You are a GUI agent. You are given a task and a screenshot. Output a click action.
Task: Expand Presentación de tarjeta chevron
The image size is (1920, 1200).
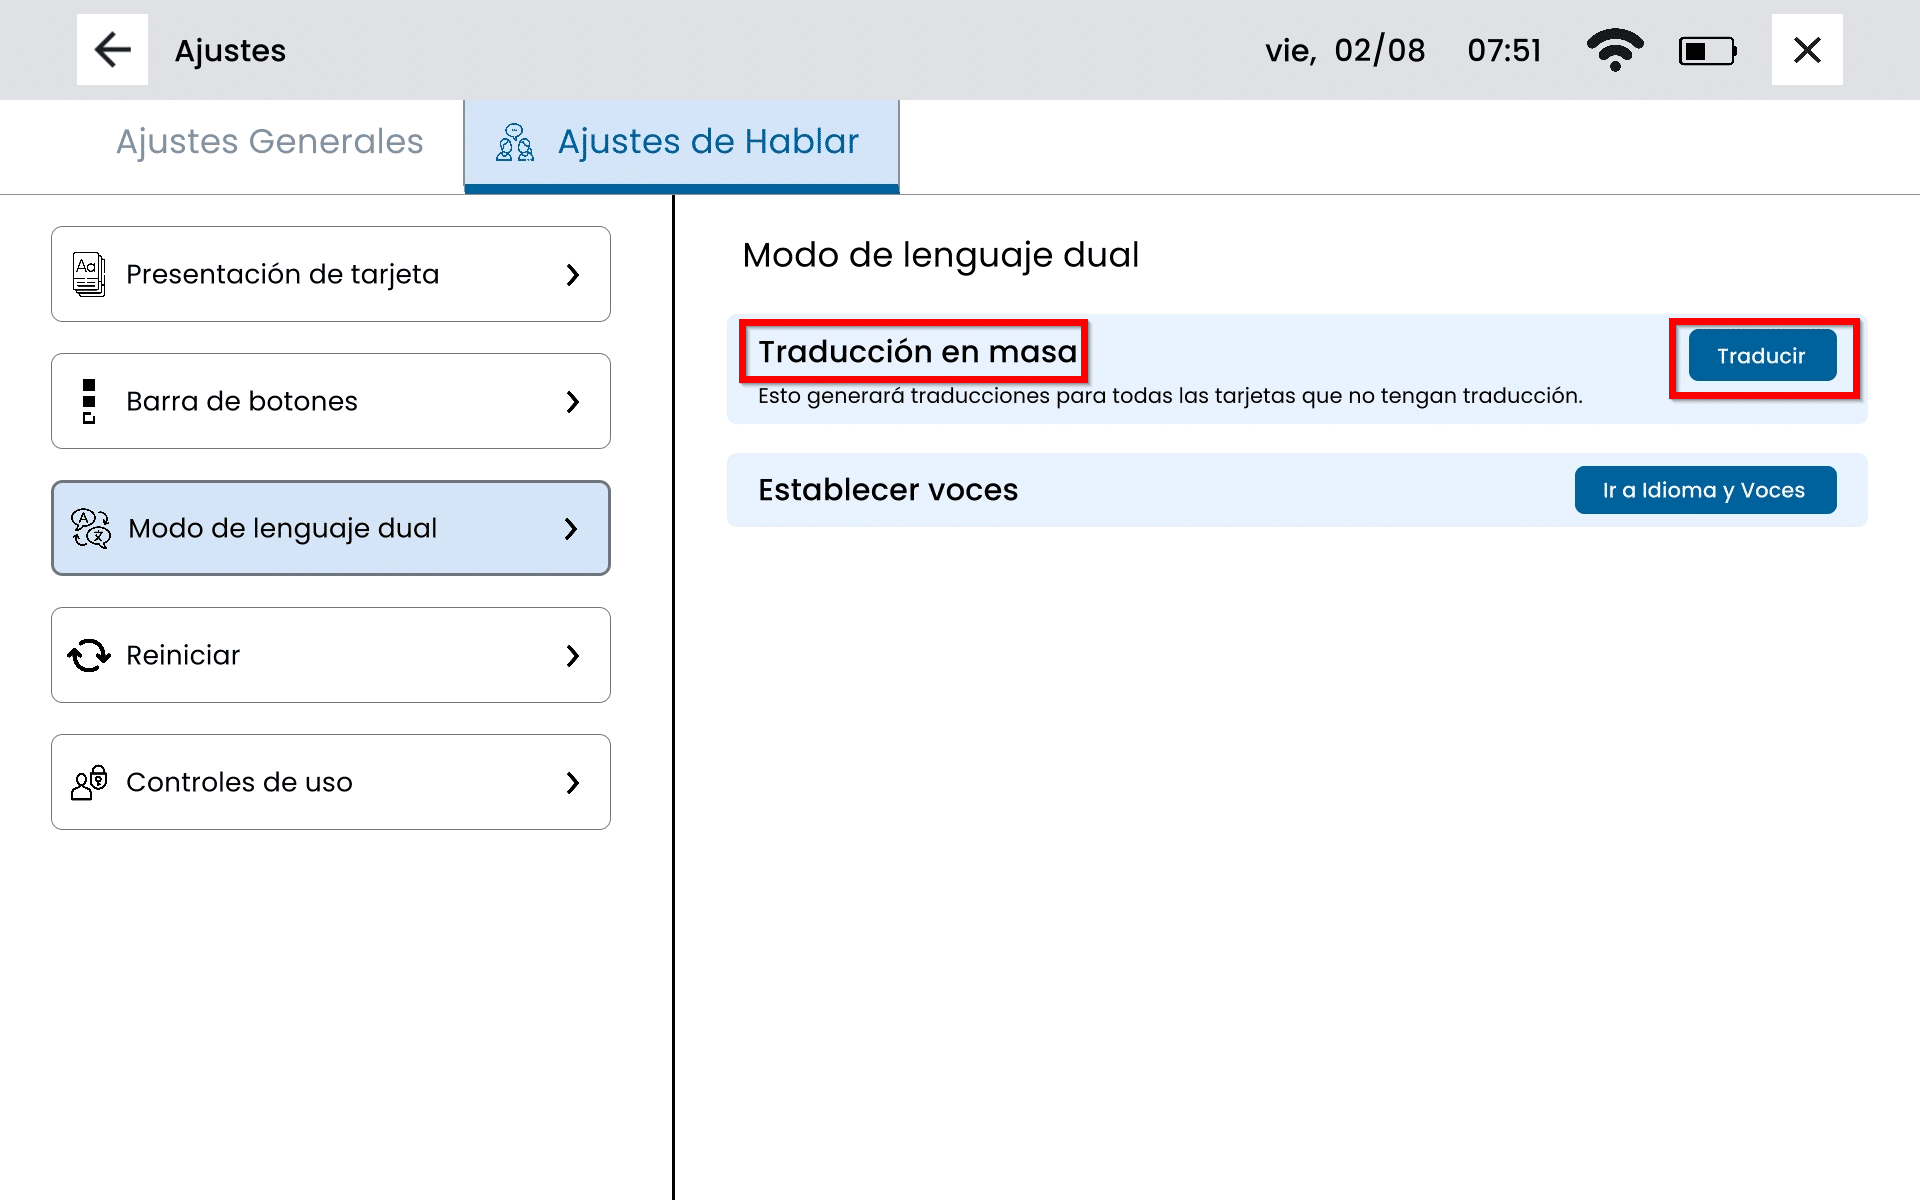click(x=572, y=274)
